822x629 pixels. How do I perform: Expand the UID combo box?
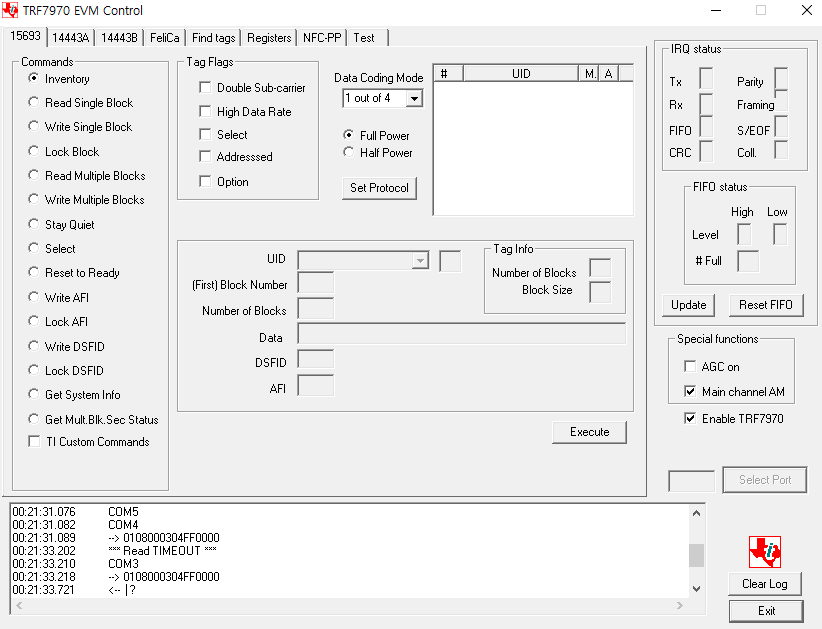tap(420, 261)
